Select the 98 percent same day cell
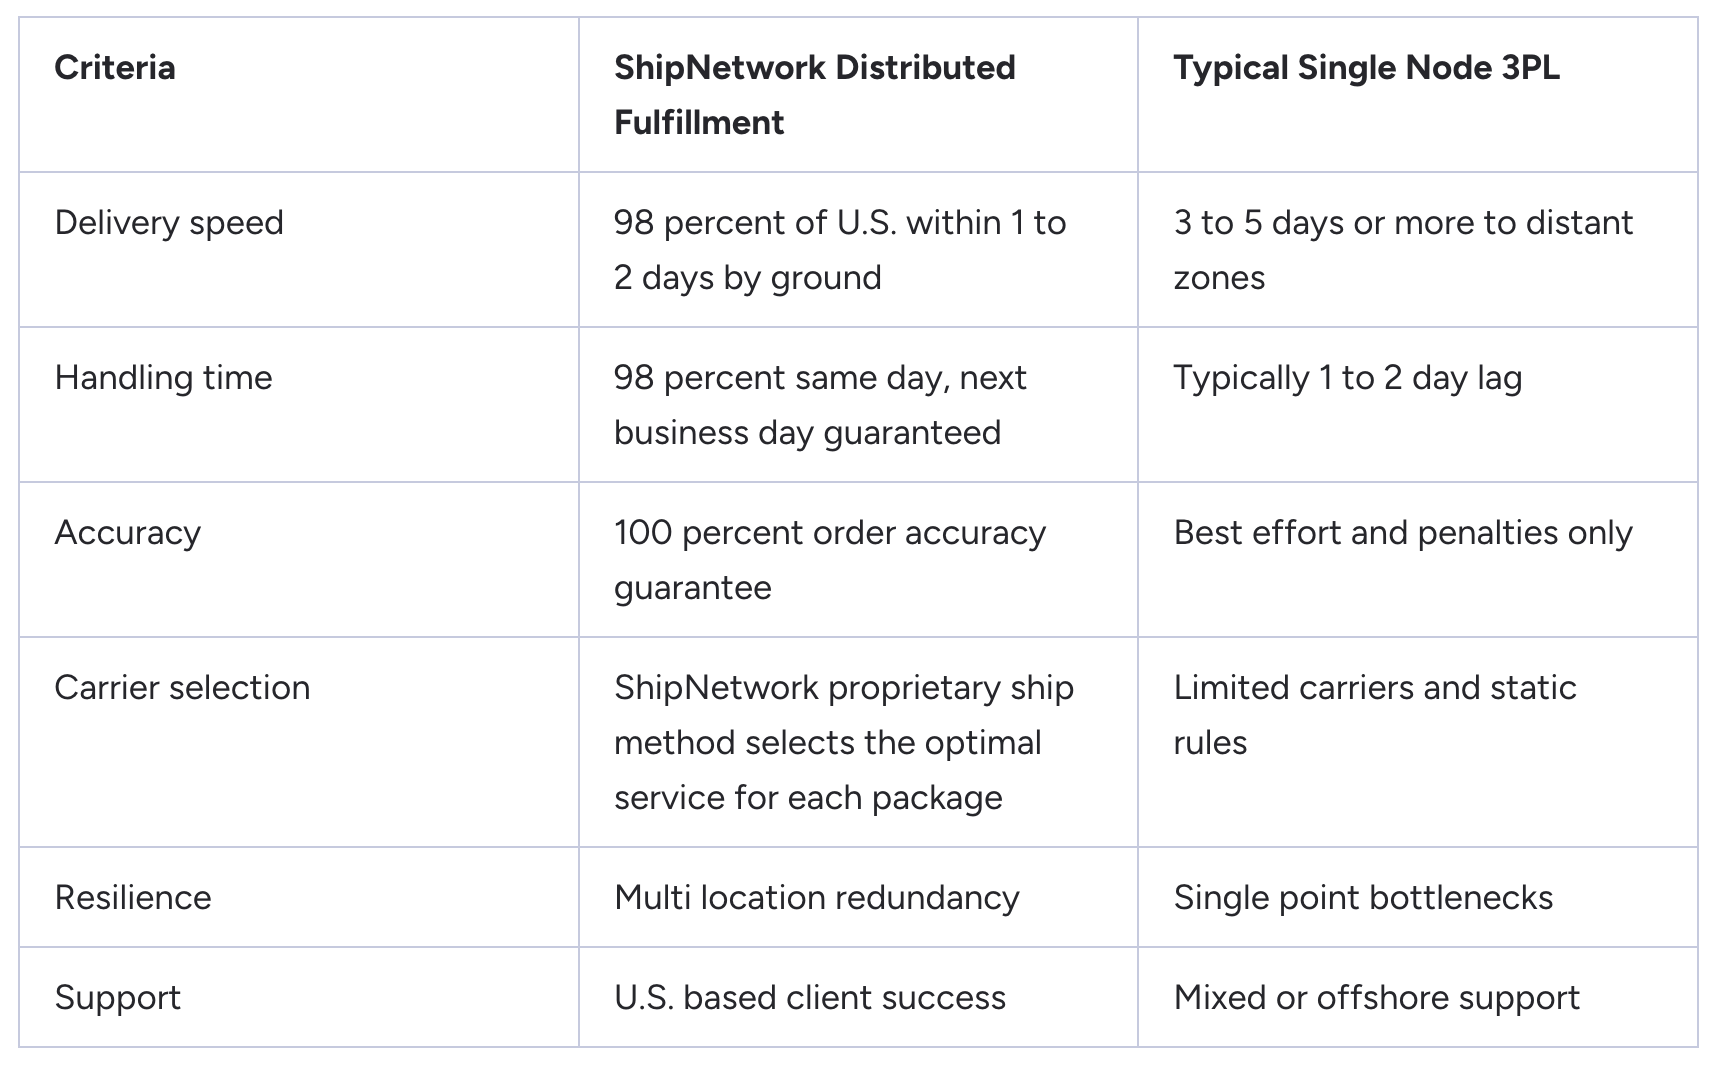Image resolution: width=1718 pixels, height=1068 pixels. [820, 405]
